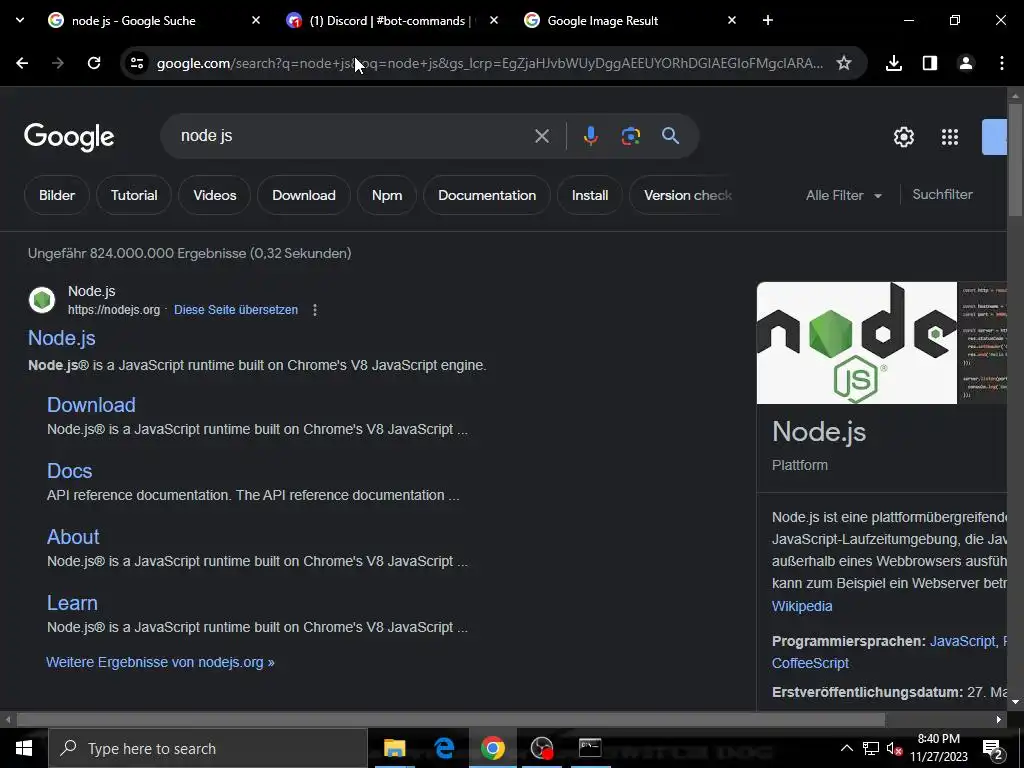The height and width of the screenshot is (768, 1024).
Task: Select the Bilder filter chip
Action: click(x=57, y=195)
